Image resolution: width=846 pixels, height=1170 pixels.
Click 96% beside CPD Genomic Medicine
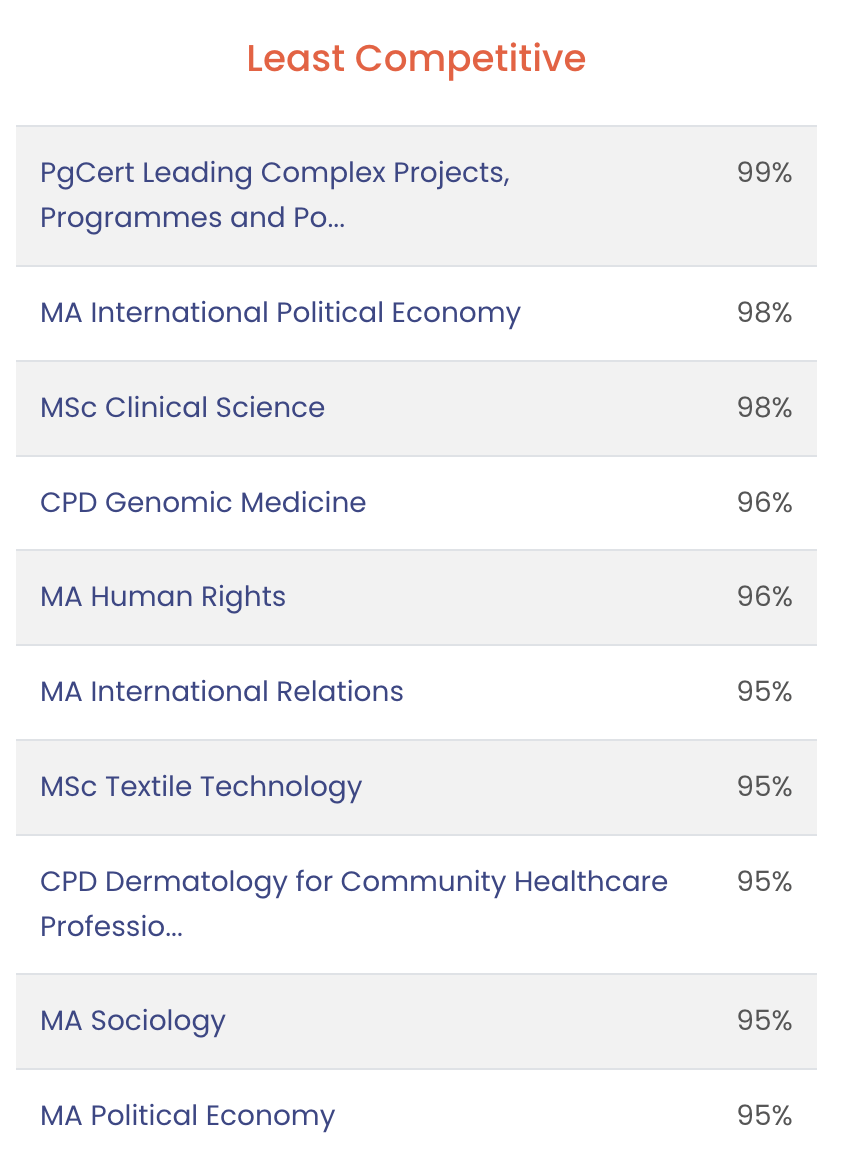click(x=764, y=502)
